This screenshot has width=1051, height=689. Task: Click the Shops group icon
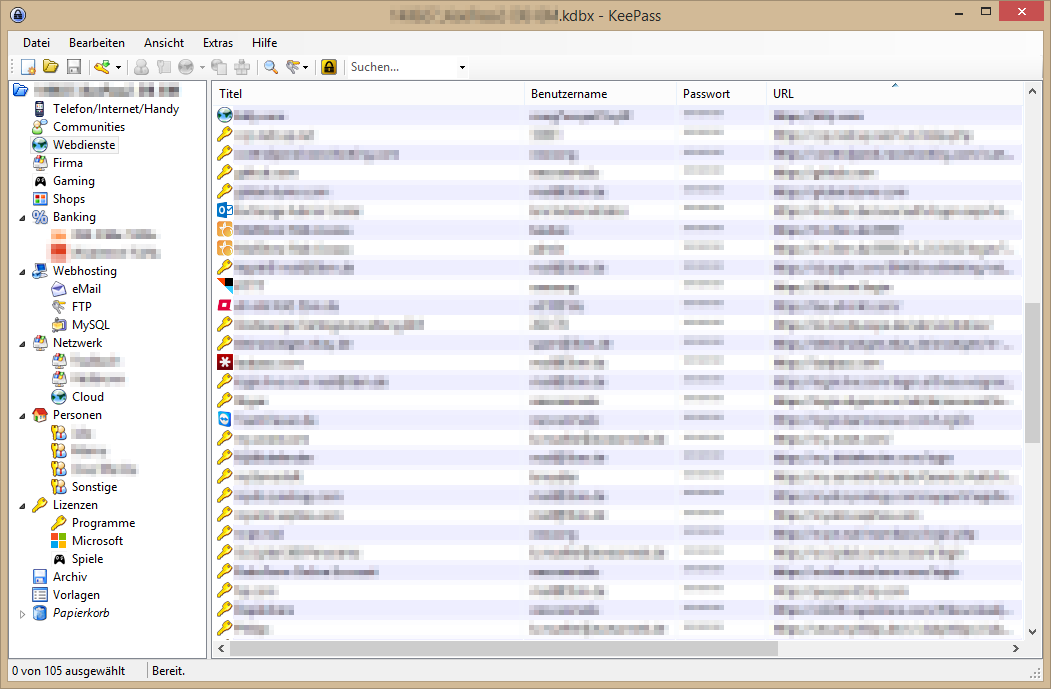click(x=40, y=199)
